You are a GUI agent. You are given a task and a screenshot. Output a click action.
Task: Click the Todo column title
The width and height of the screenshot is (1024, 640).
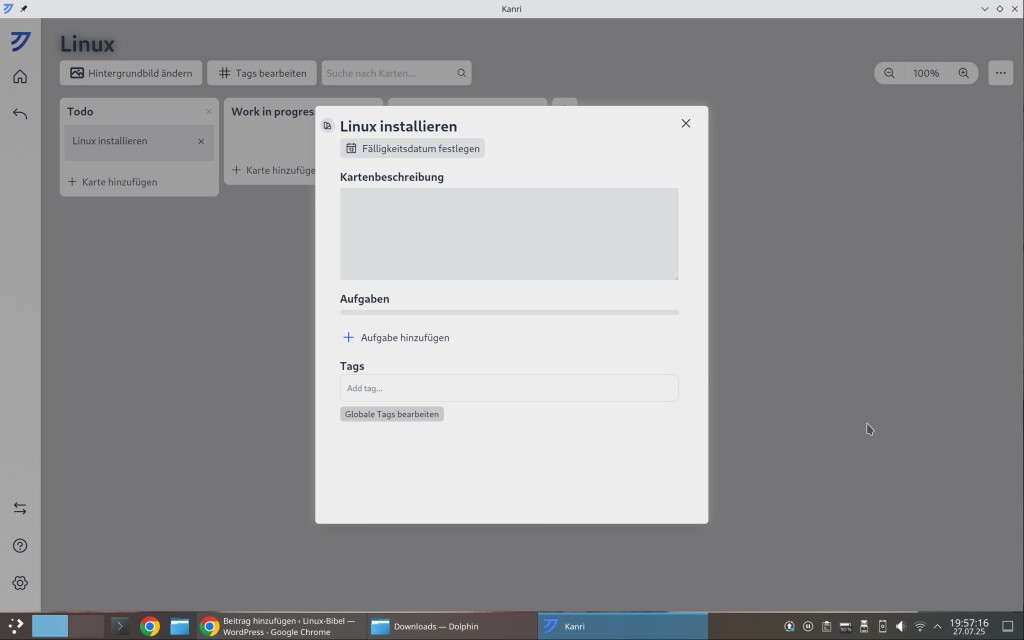pyautogui.click(x=80, y=112)
